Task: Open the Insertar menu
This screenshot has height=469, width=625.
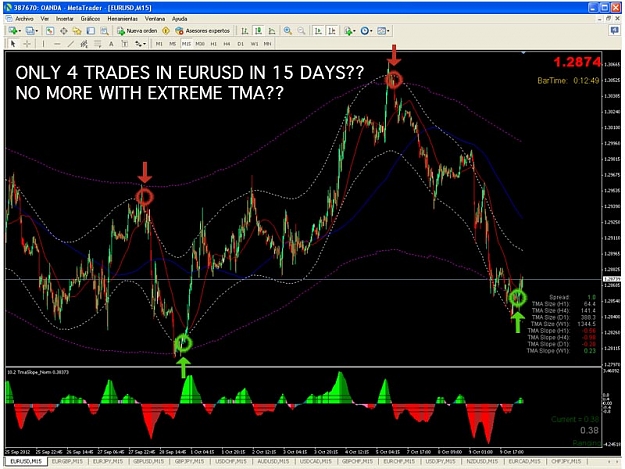Action: tap(65, 19)
